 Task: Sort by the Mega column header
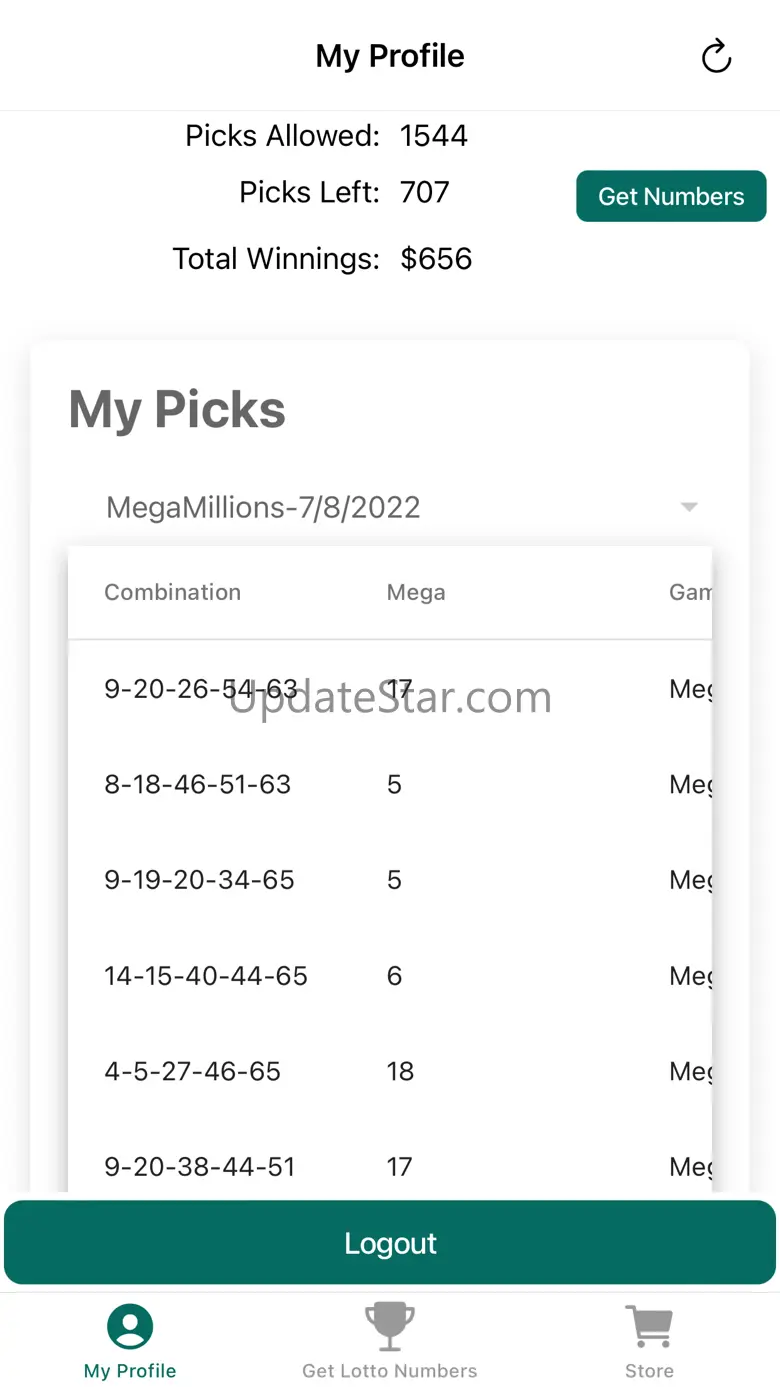tap(416, 592)
